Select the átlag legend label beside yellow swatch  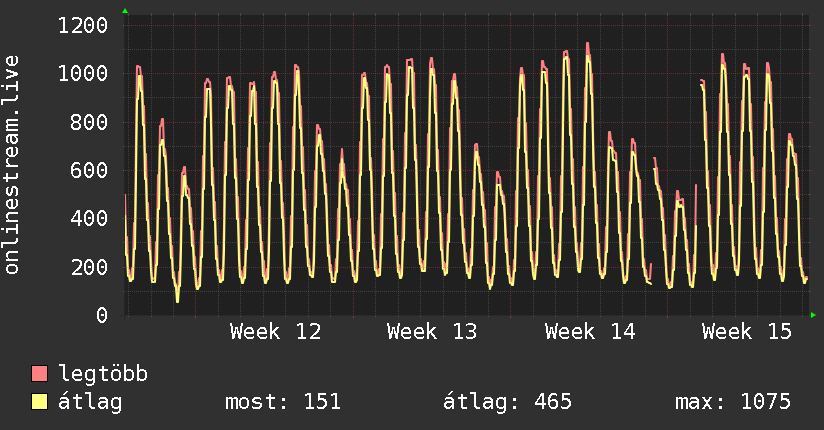90,402
